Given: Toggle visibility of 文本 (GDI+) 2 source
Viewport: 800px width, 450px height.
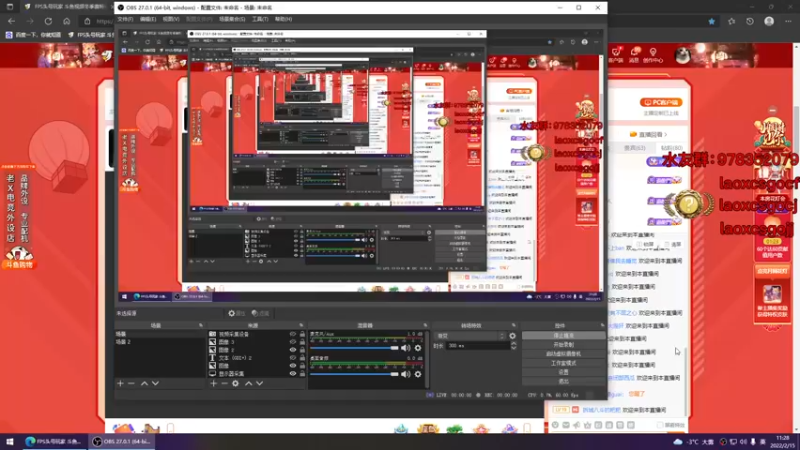Looking at the screenshot, I should point(293,358).
